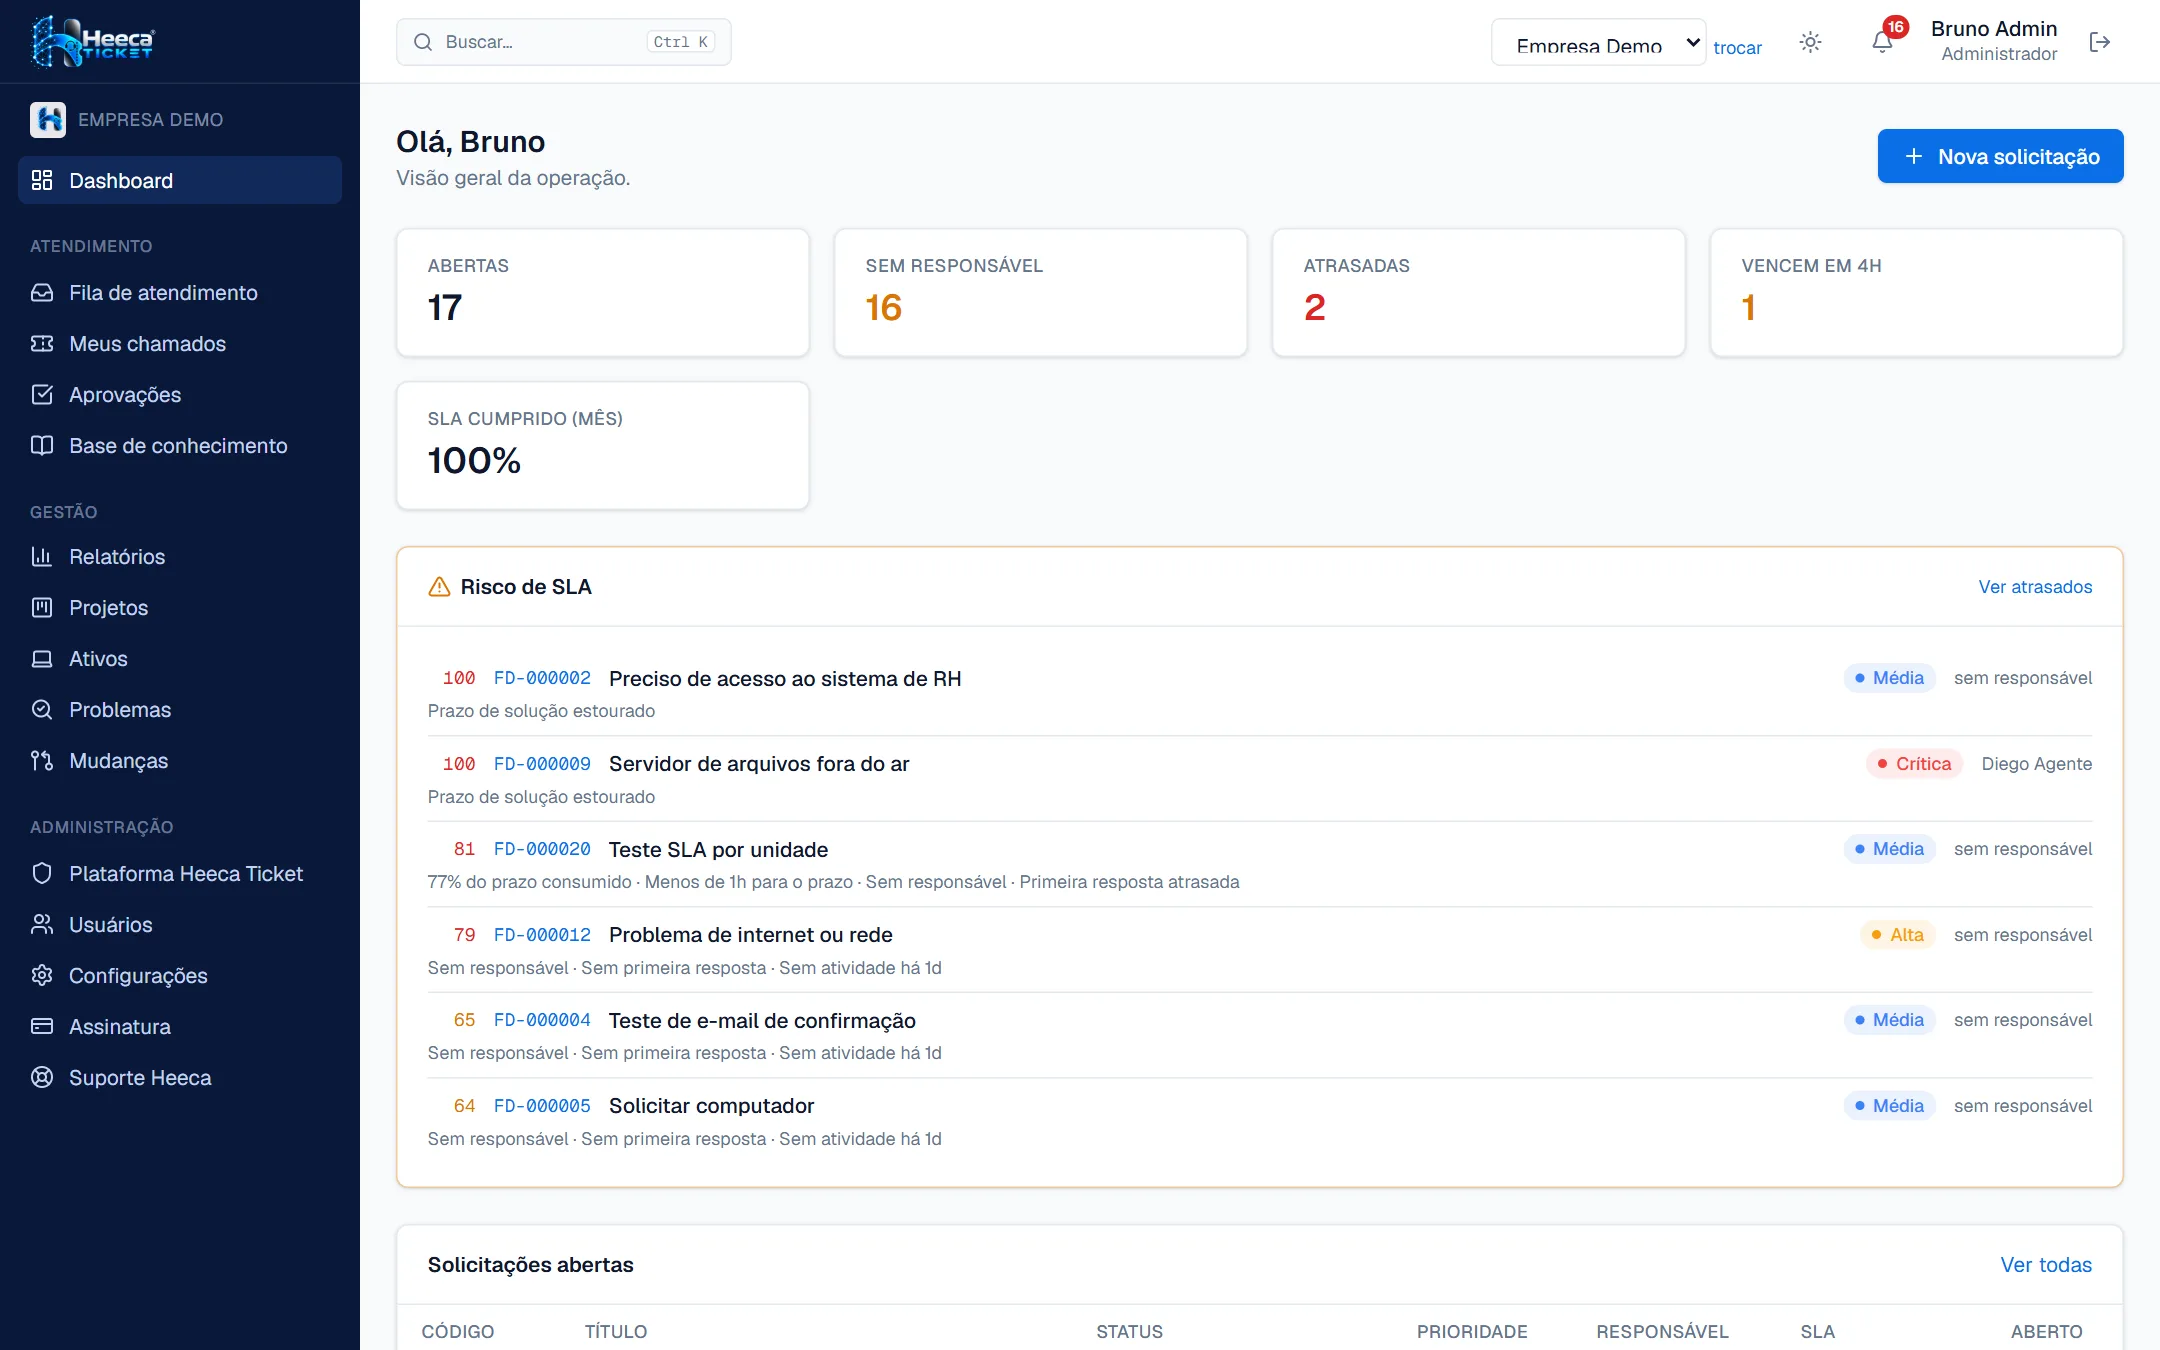
Task: Click the trocar link
Action: [x=1738, y=47]
